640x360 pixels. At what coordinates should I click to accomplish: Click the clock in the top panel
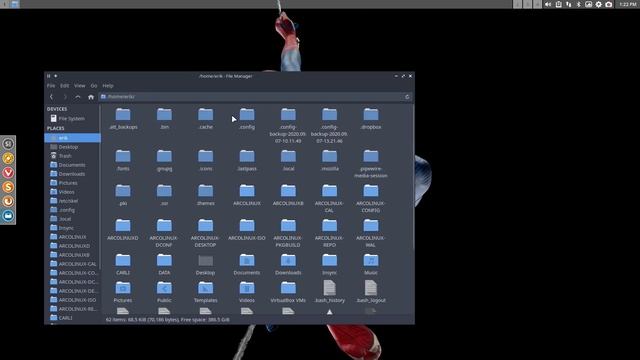pos(628,4)
